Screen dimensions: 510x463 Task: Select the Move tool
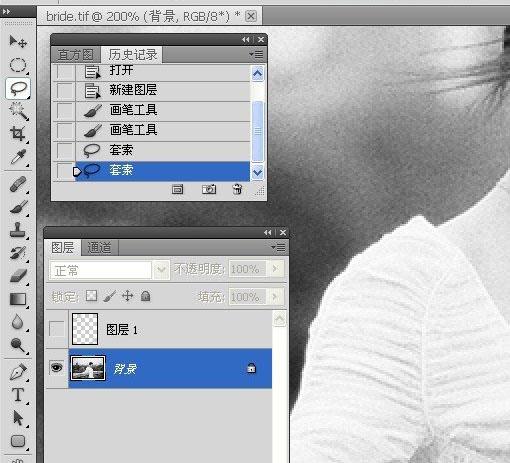tap(18, 42)
